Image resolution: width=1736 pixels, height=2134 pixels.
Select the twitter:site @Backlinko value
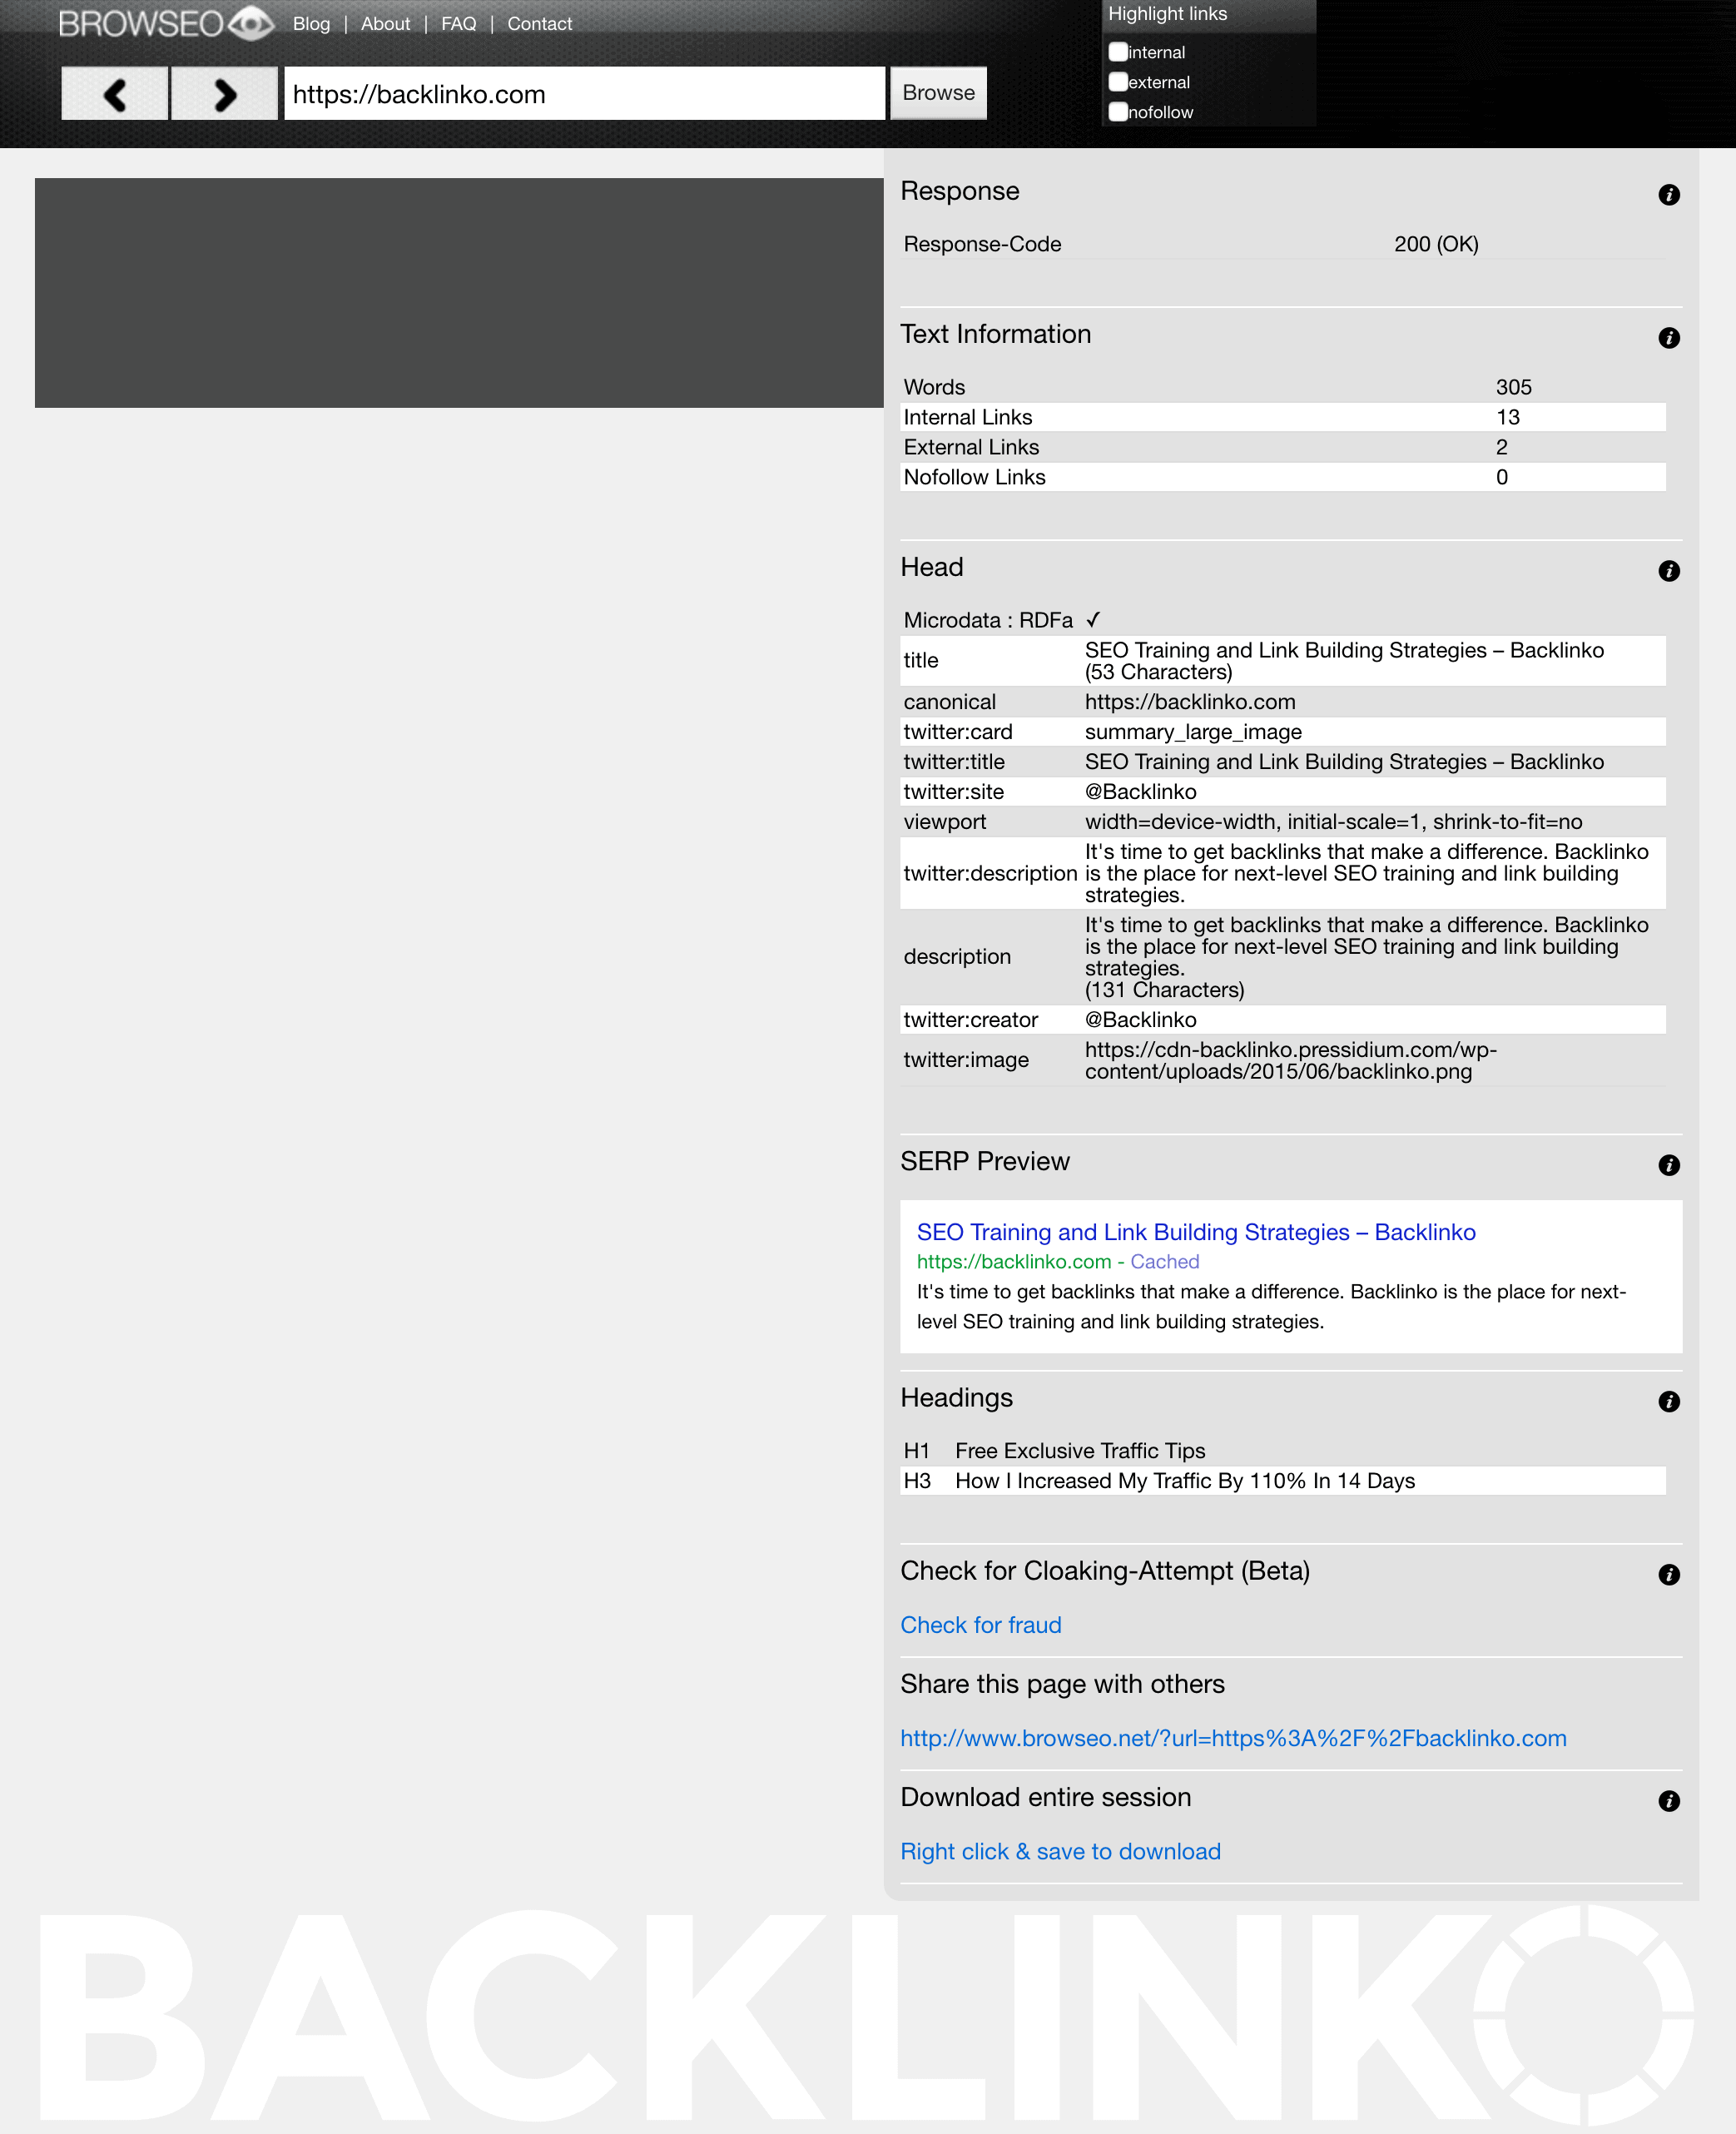coord(1140,792)
